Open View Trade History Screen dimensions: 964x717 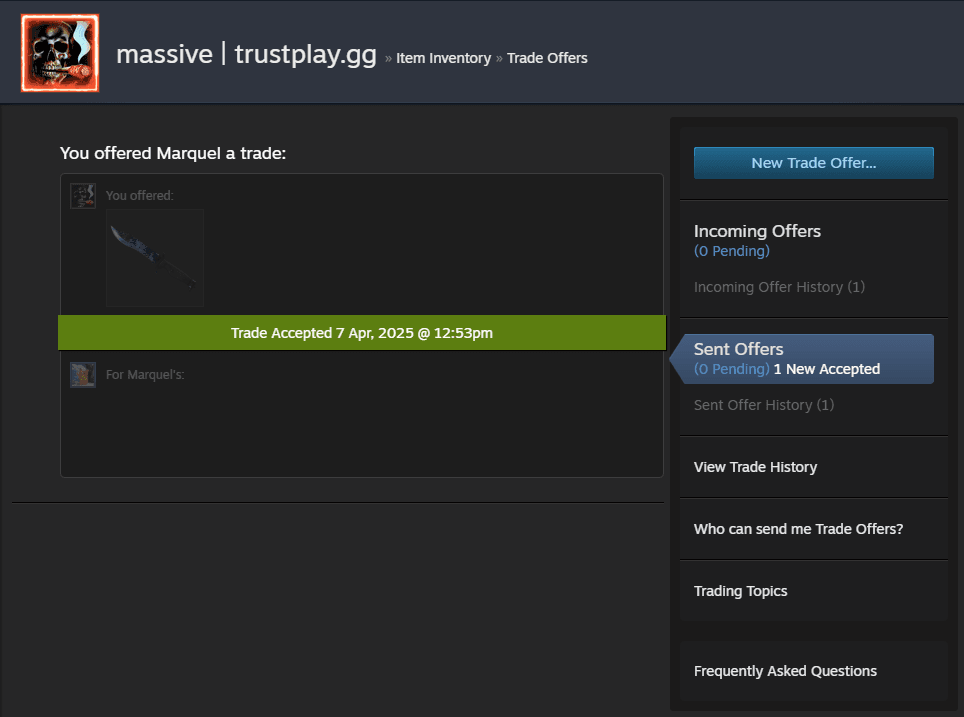(x=755, y=467)
